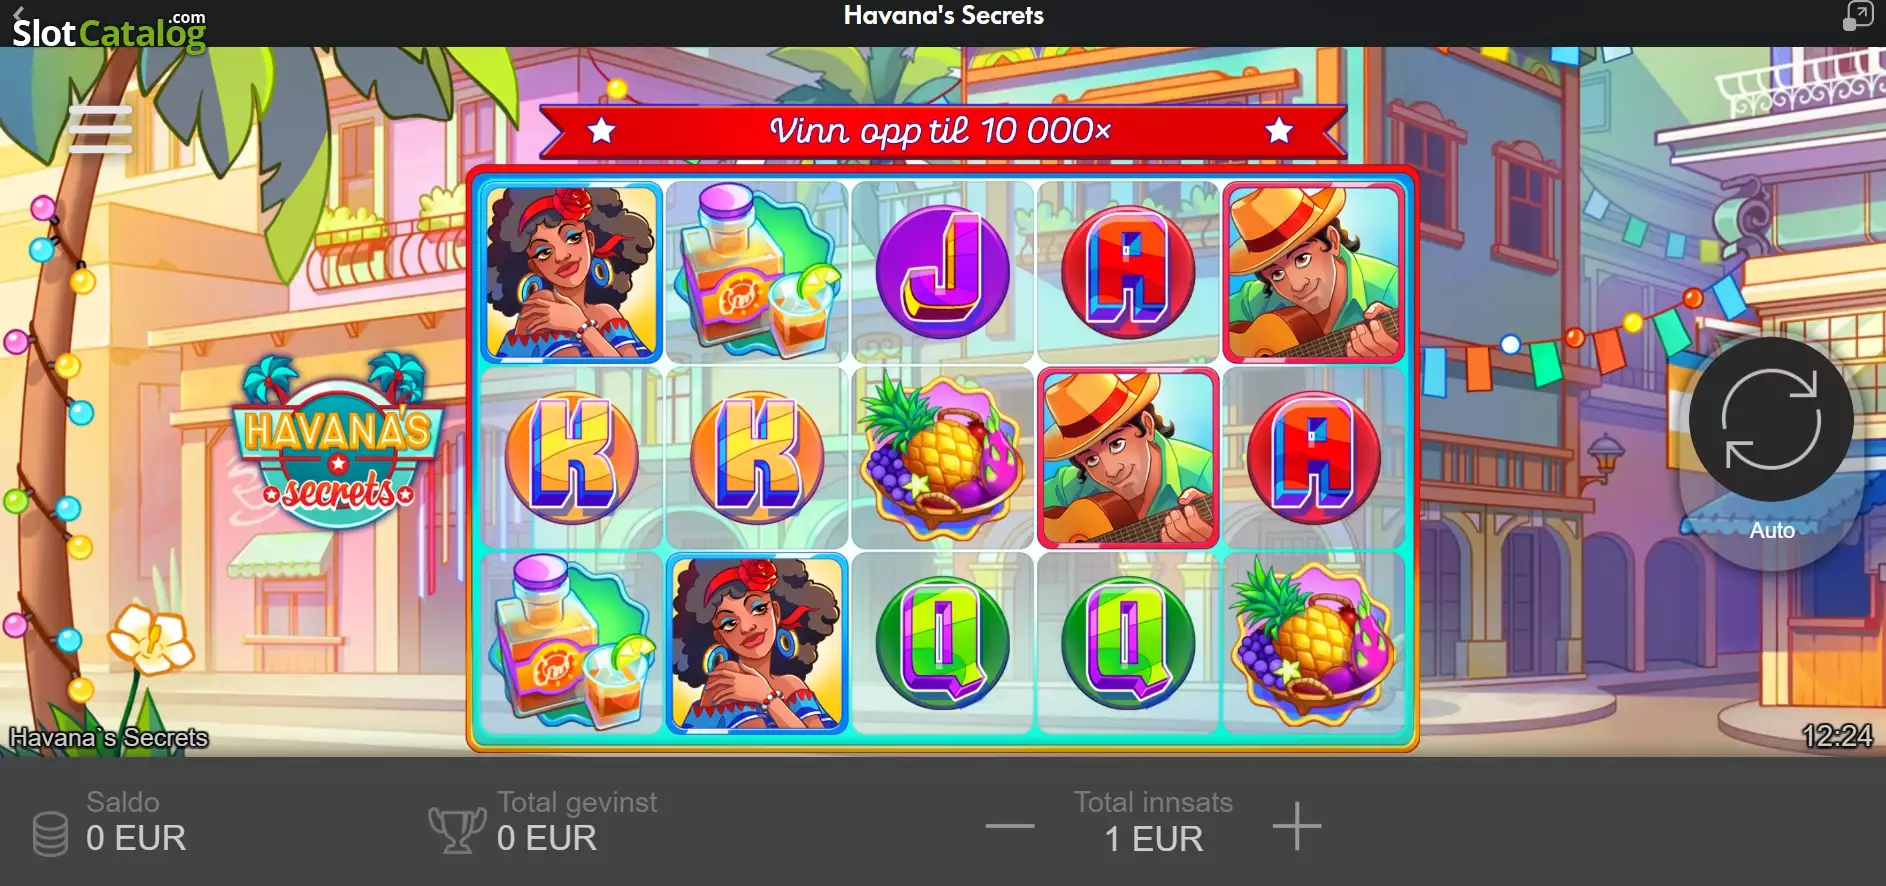The height and width of the screenshot is (886, 1886).
Task: Click the coins icon by Saldo
Action: (50, 834)
